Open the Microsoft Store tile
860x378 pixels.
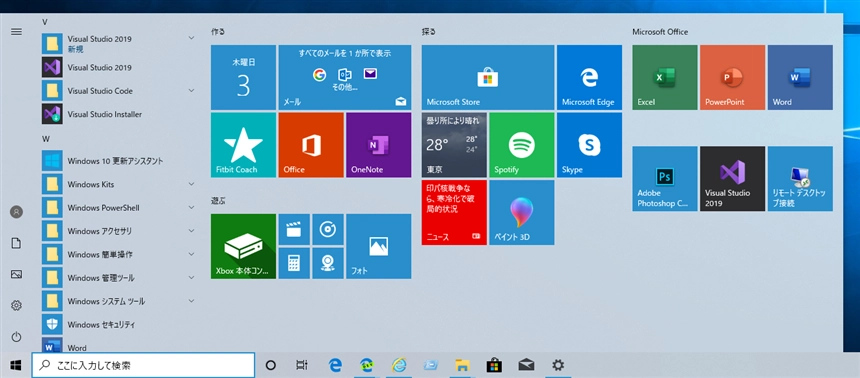pos(488,77)
